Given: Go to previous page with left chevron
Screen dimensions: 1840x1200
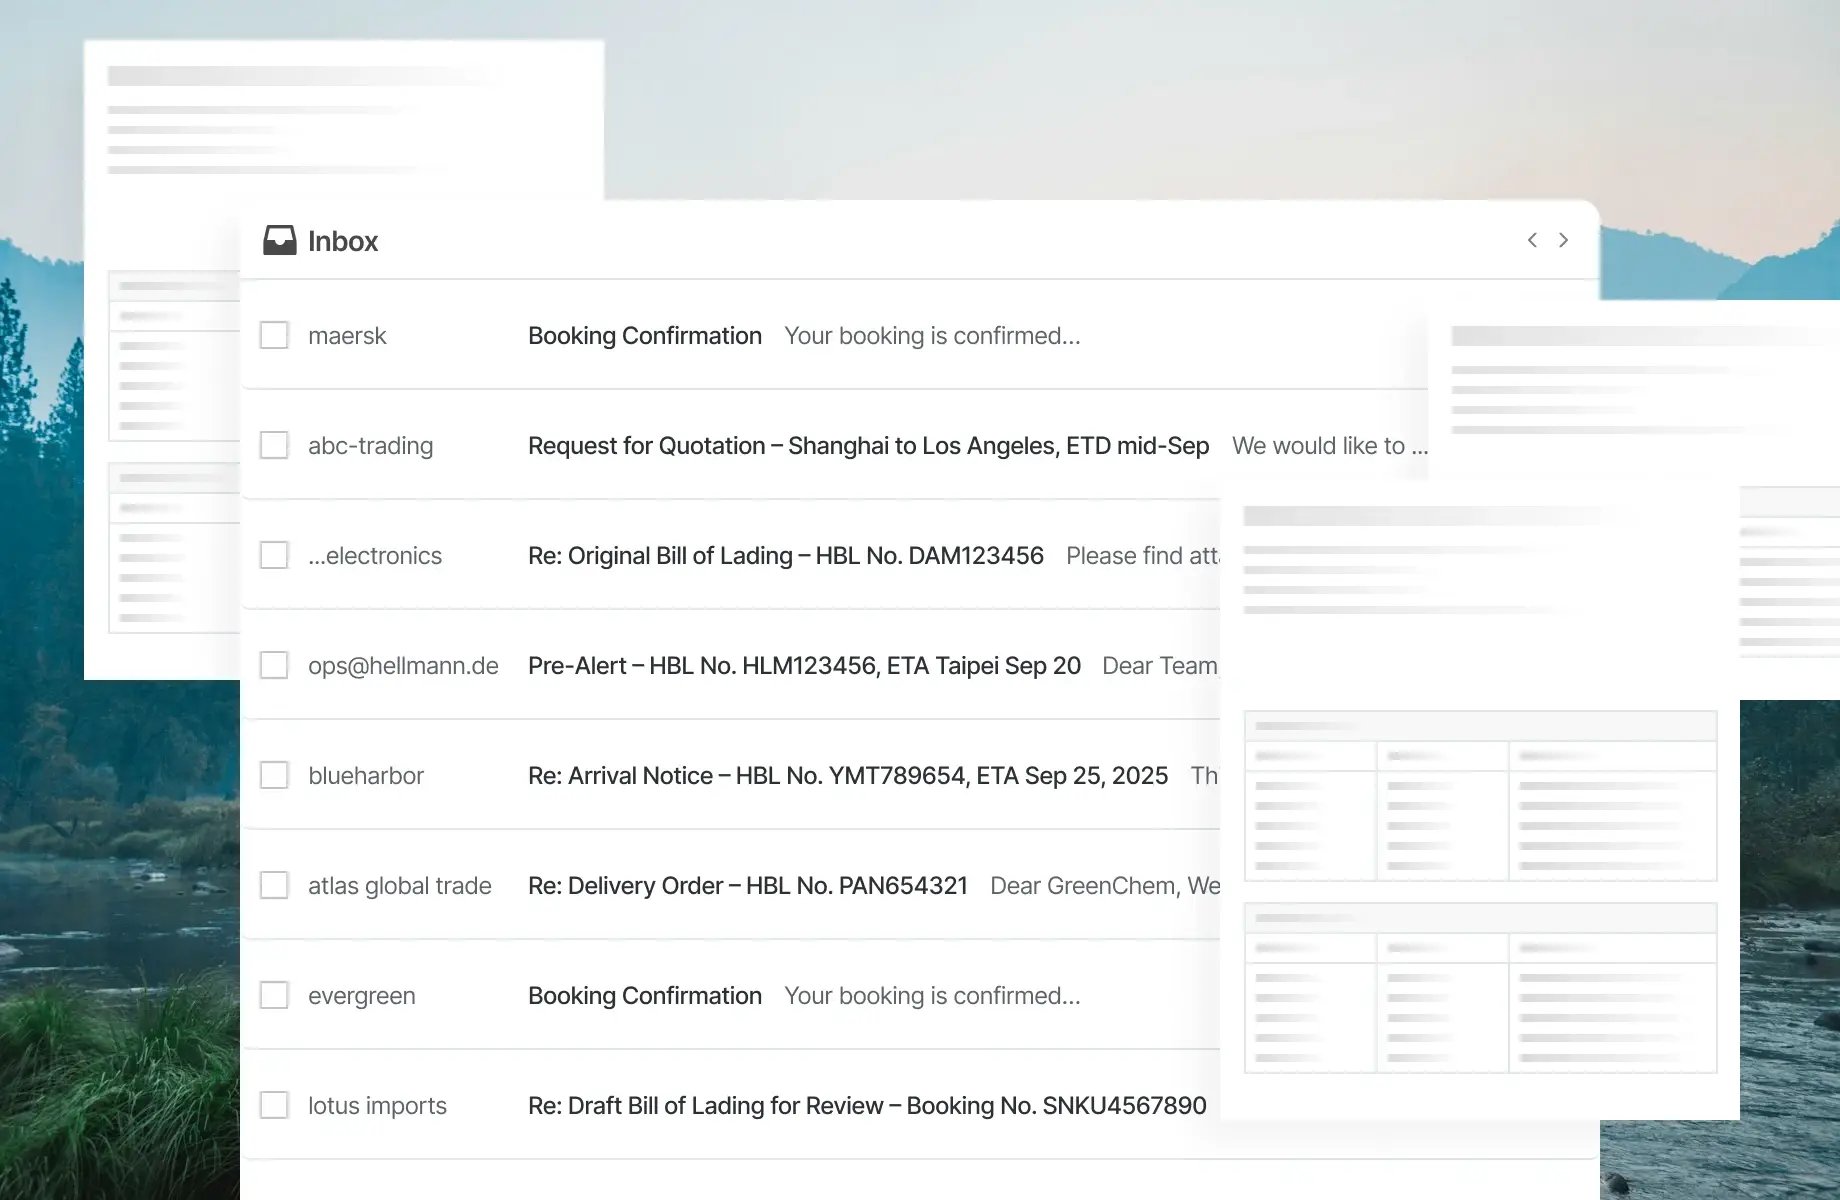Looking at the screenshot, I should click(1532, 240).
